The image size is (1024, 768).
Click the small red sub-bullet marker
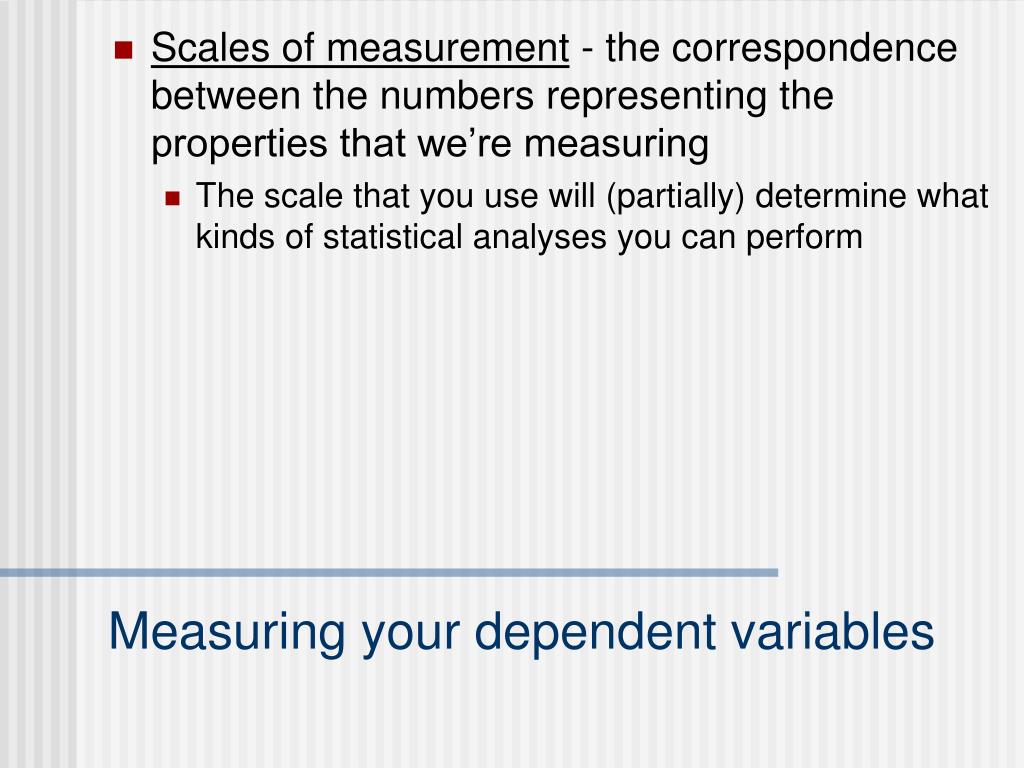[172, 198]
